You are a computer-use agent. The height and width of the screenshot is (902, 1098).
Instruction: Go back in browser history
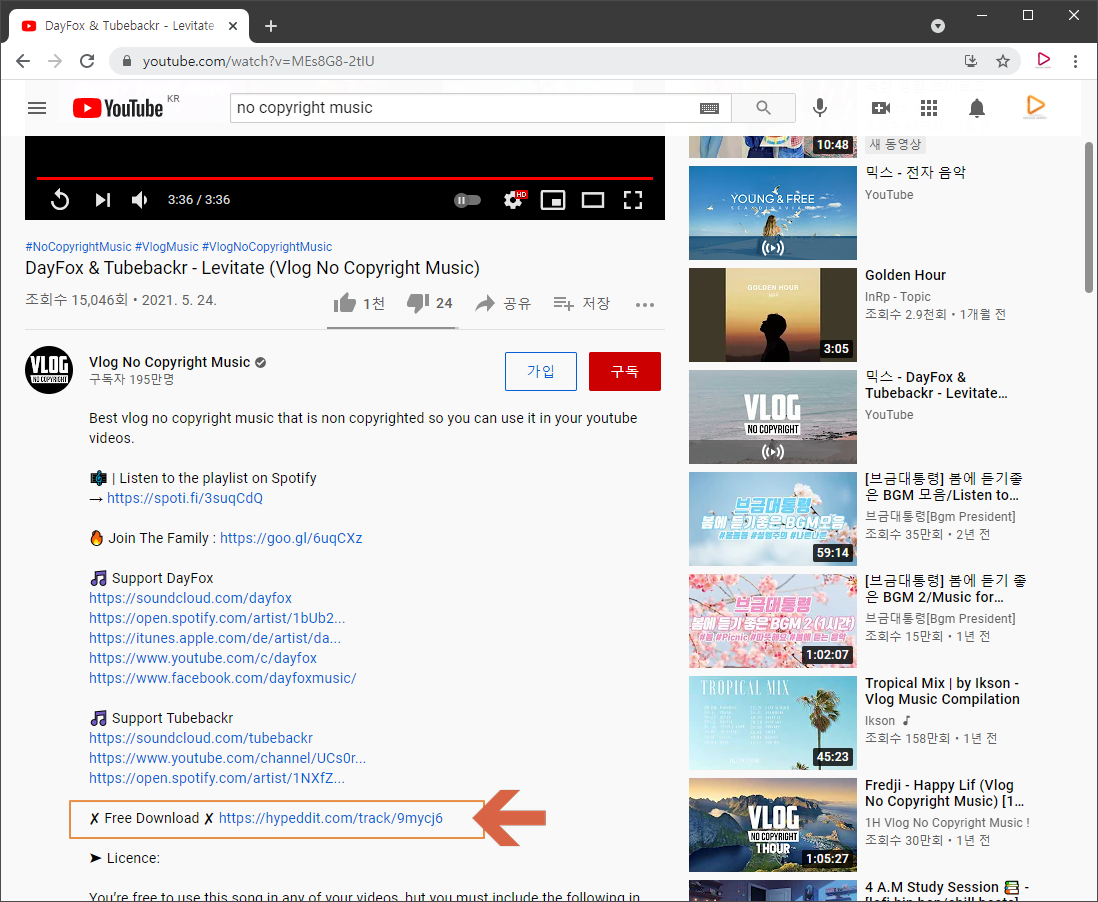tap(23, 61)
